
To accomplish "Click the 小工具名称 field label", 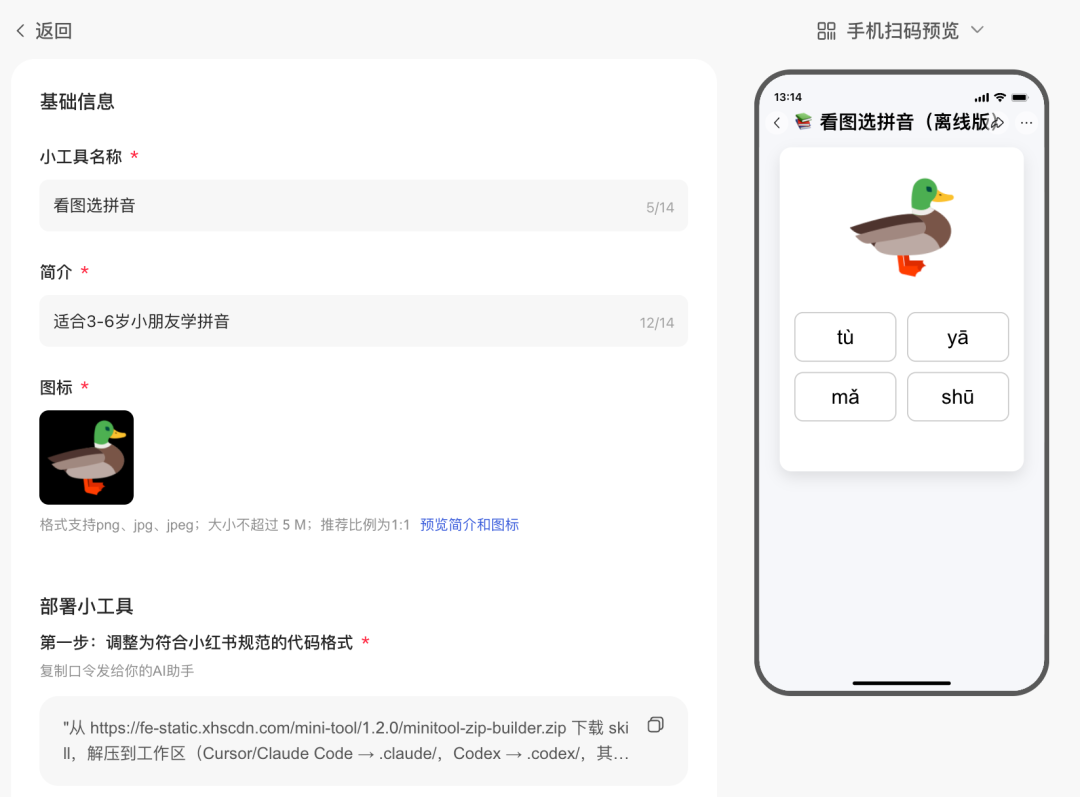I will 81,157.
